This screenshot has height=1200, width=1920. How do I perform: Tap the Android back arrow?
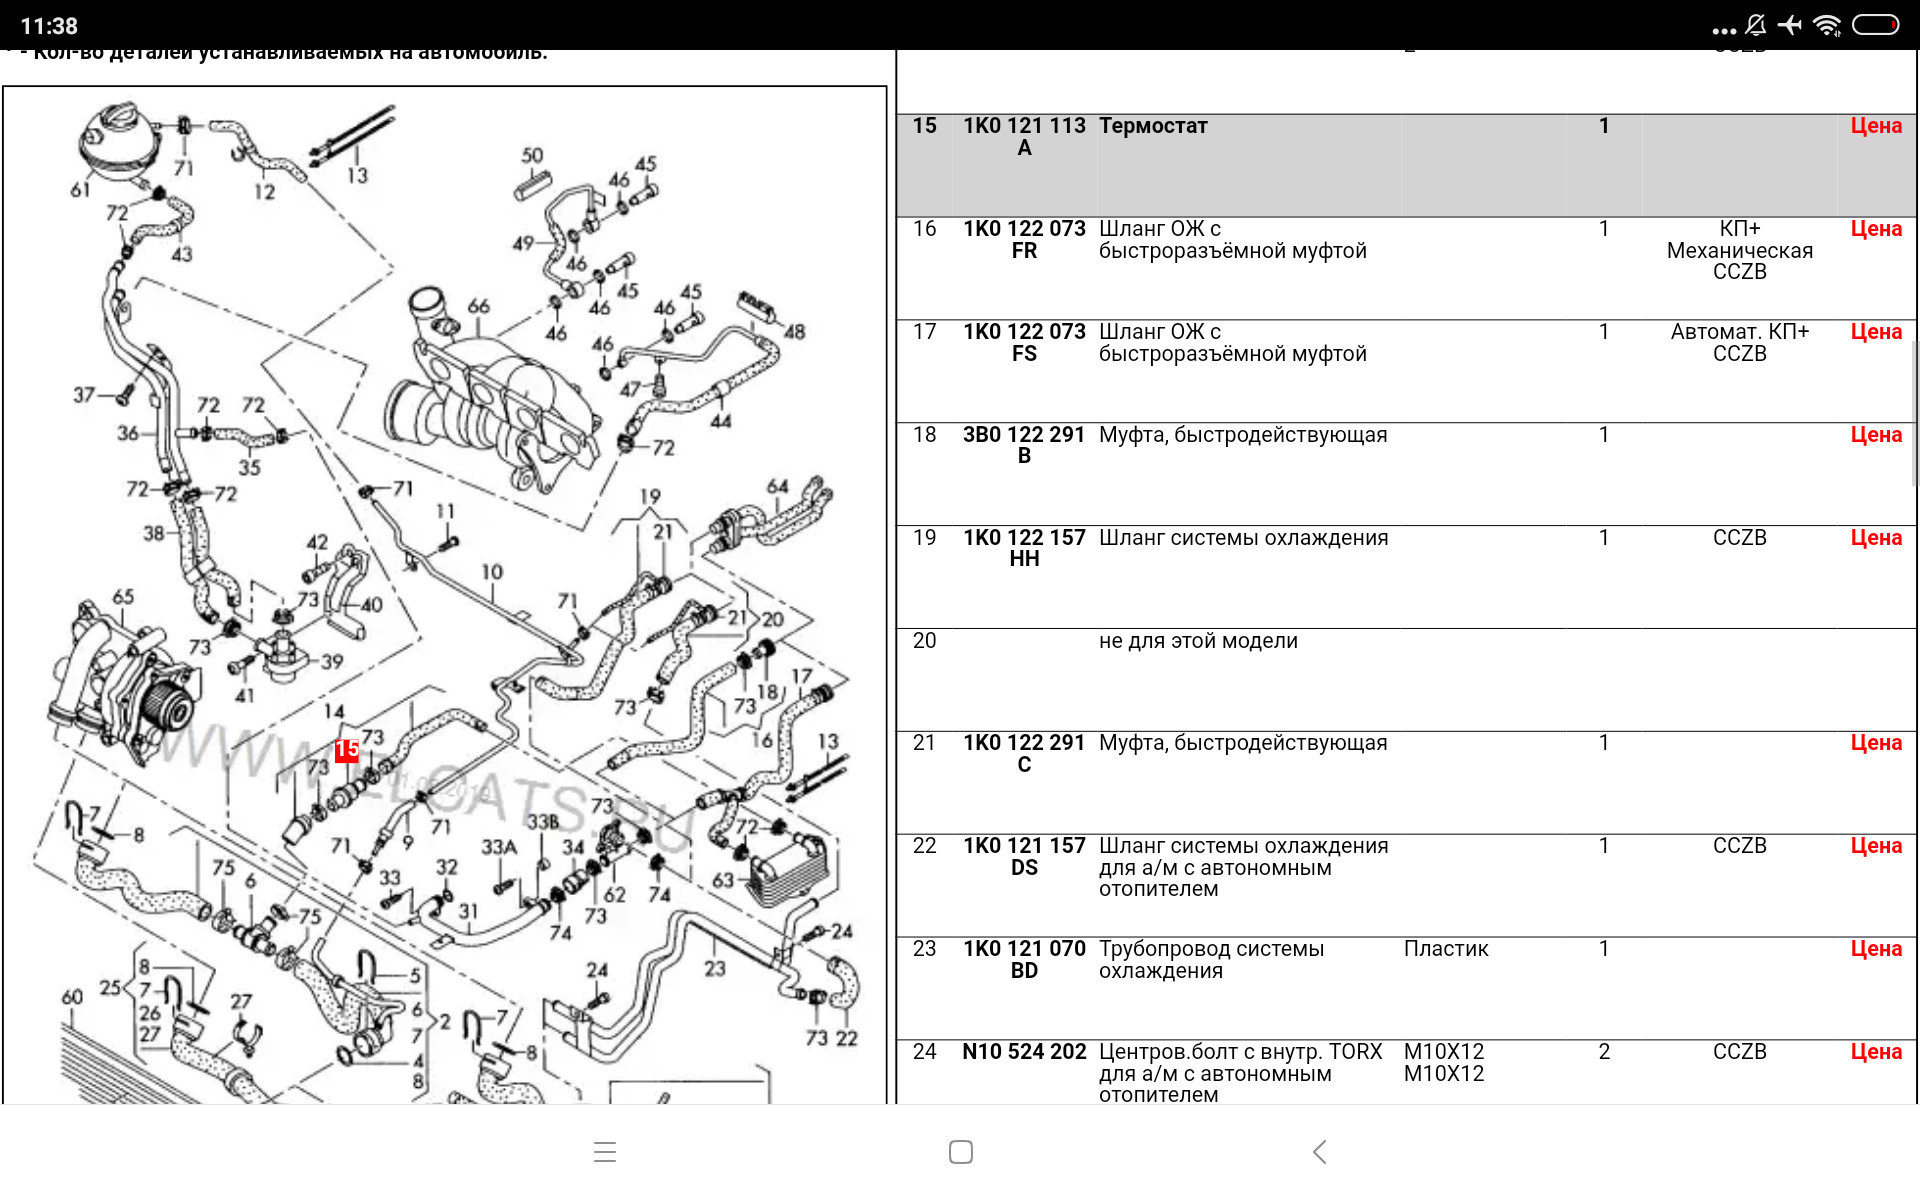coord(1320,1152)
